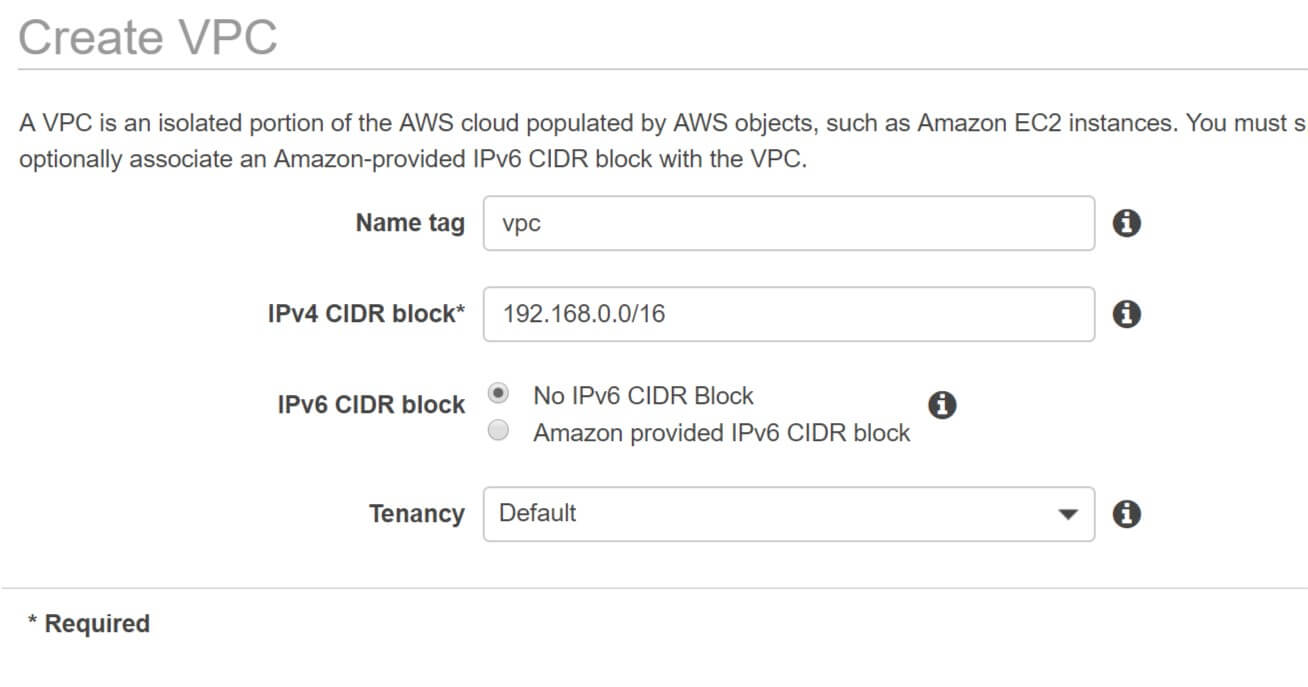Click the description line starting 'A VPC is an isolated'
The image size is (1308, 687).
pyautogui.click(x=663, y=124)
